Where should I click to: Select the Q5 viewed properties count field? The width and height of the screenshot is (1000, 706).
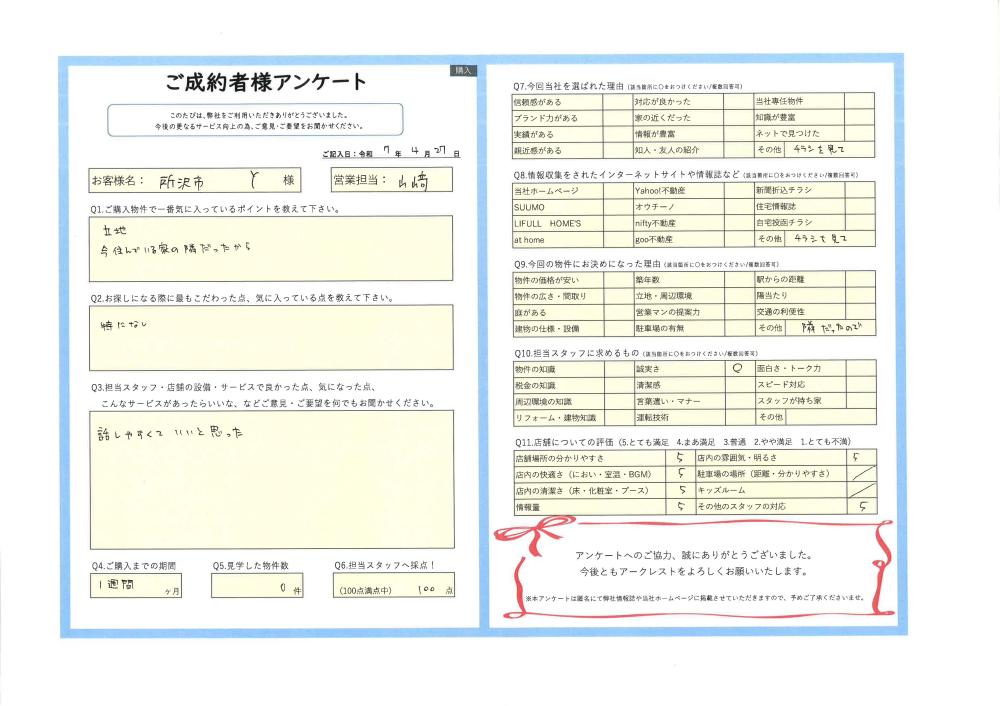pyautogui.click(x=267, y=586)
